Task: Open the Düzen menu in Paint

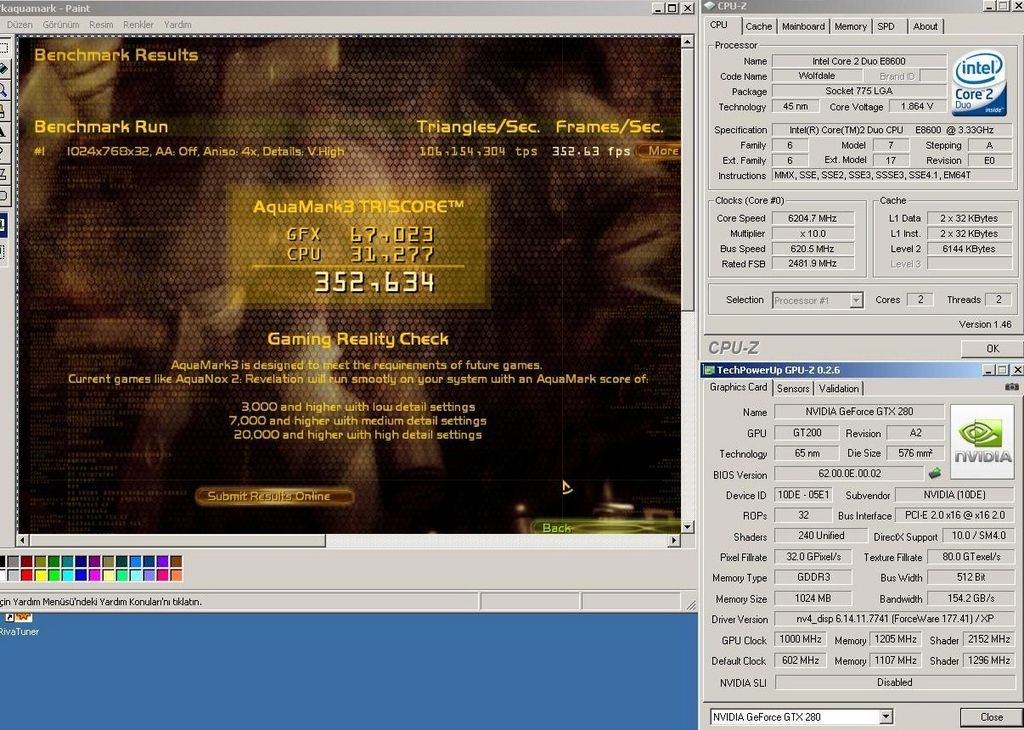Action: [x=20, y=25]
